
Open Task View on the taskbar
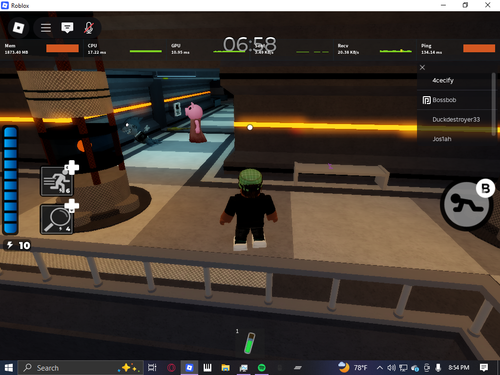tap(152, 368)
